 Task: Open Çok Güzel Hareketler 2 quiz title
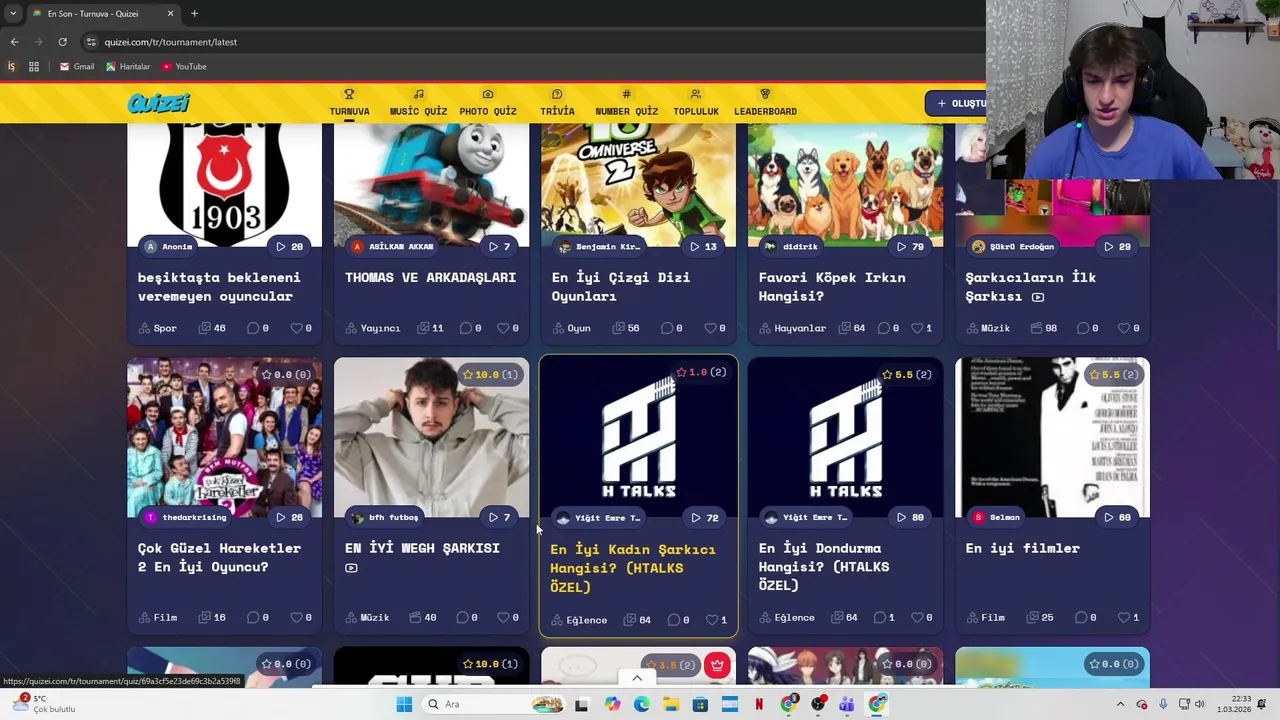click(x=219, y=557)
